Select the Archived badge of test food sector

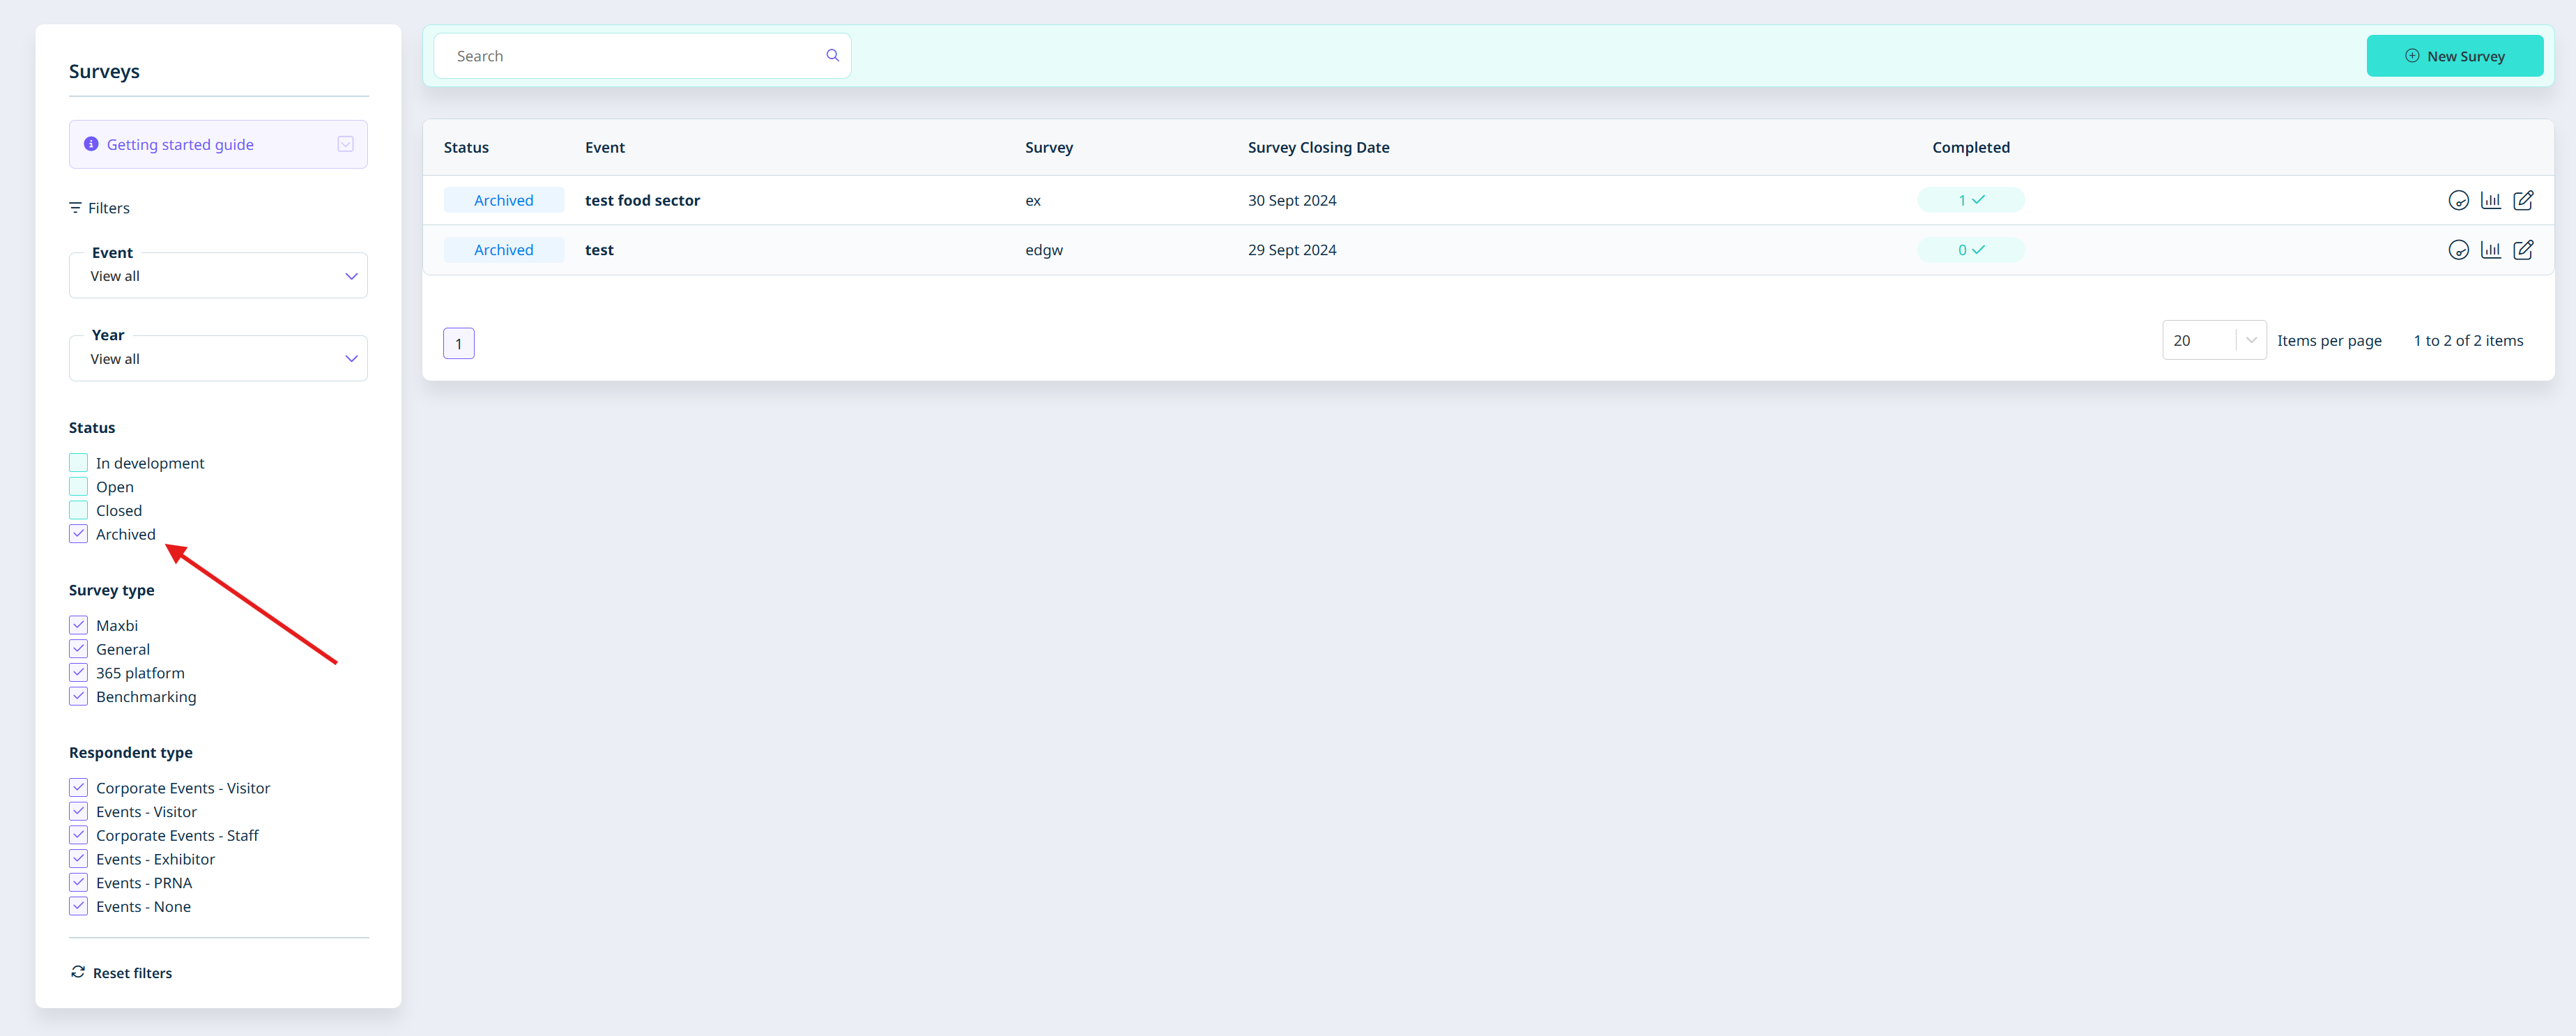pyautogui.click(x=504, y=200)
